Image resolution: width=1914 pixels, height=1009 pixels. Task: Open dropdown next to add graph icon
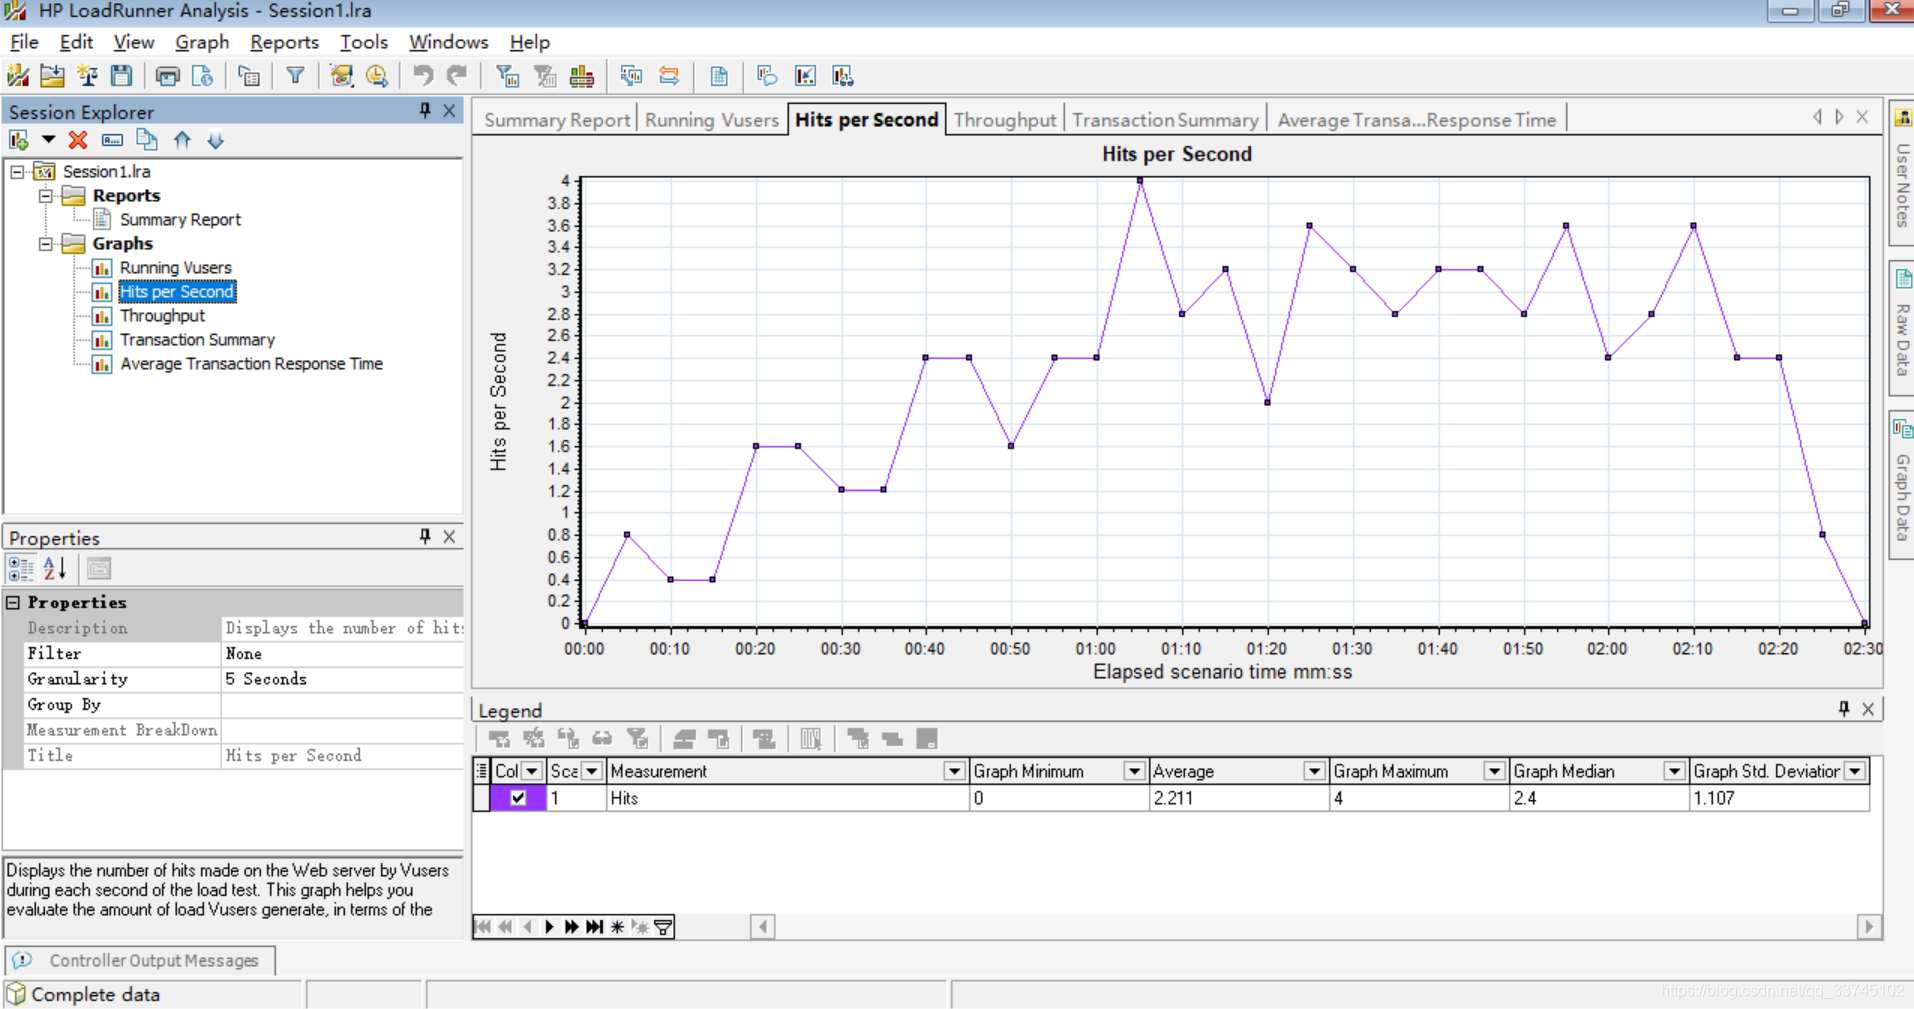[48, 140]
